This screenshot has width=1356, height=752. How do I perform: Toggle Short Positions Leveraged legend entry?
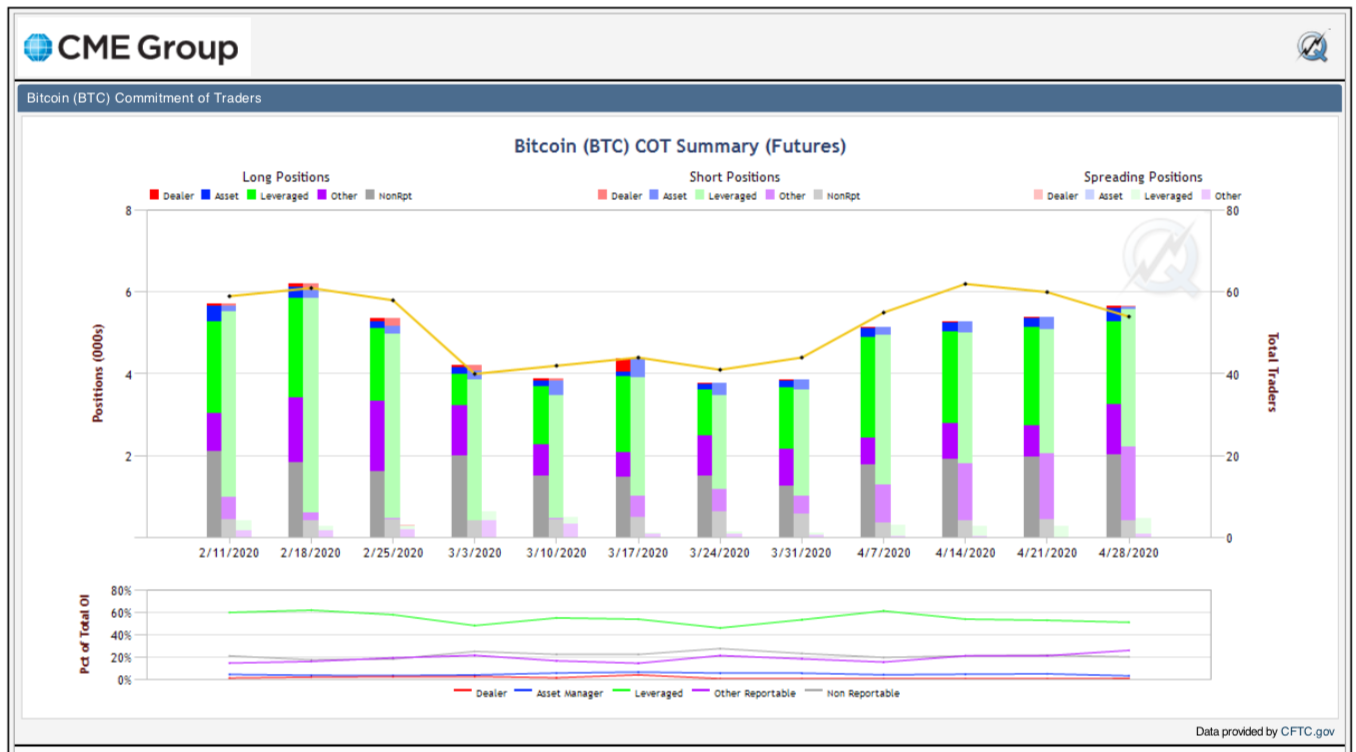(726, 196)
